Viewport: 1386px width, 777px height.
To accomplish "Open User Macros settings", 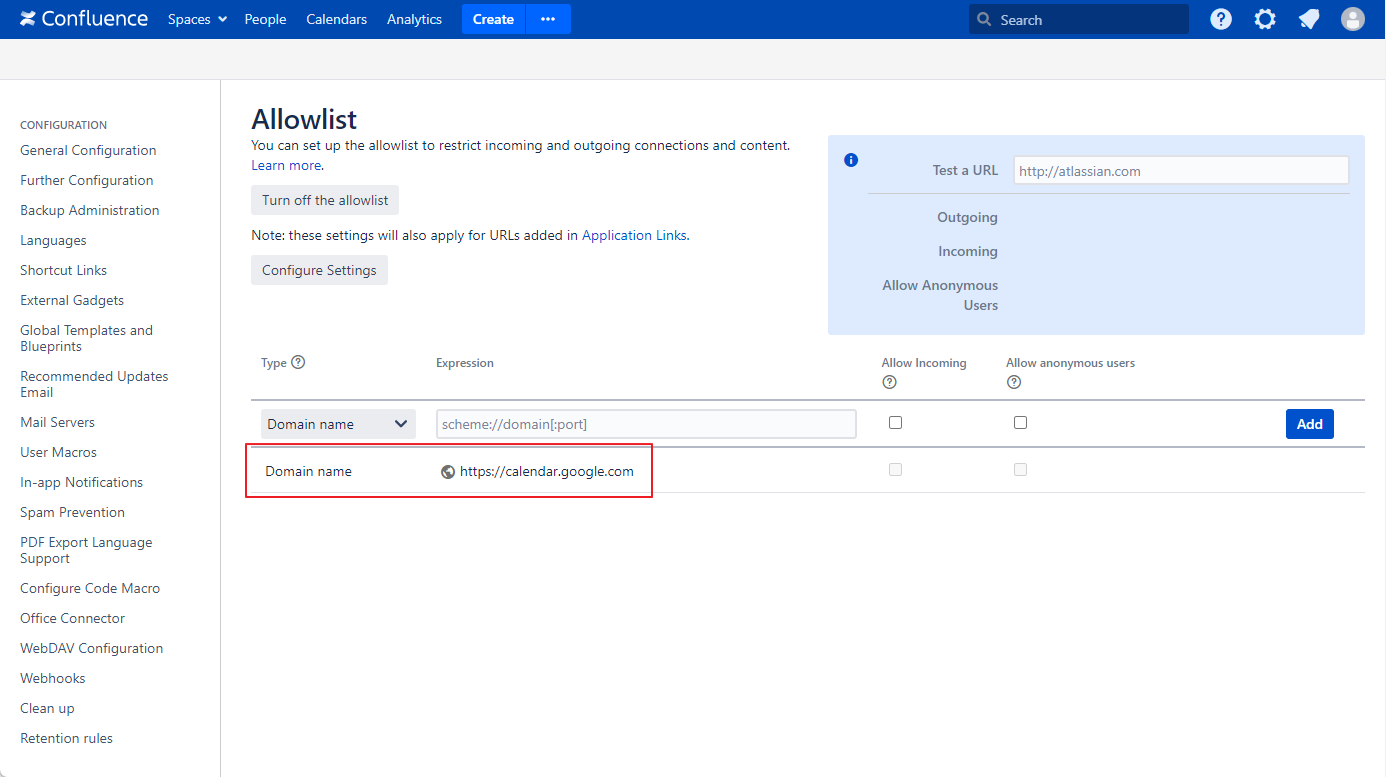I will [58, 452].
